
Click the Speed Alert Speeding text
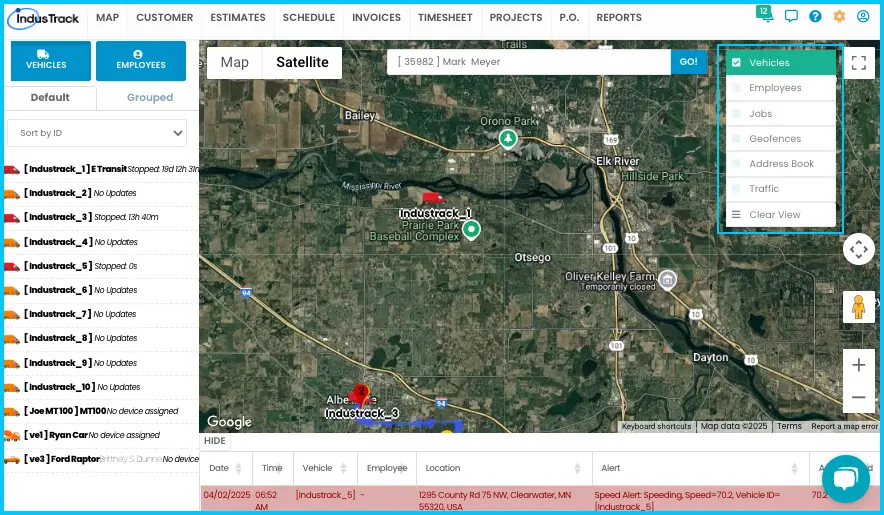coord(687,501)
